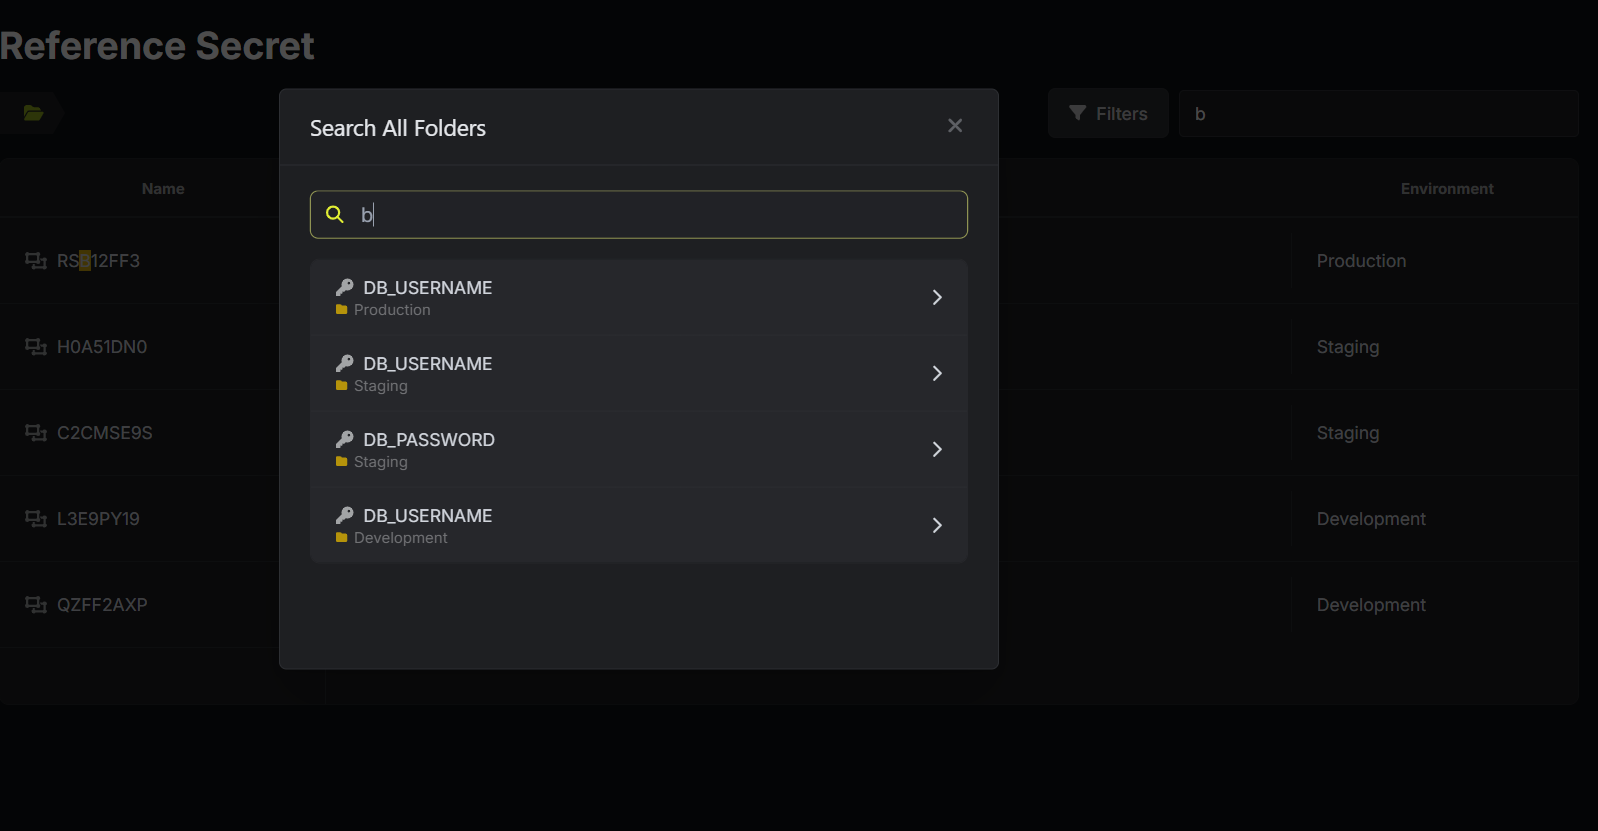
Task: Open the Filters button
Action: (1108, 113)
